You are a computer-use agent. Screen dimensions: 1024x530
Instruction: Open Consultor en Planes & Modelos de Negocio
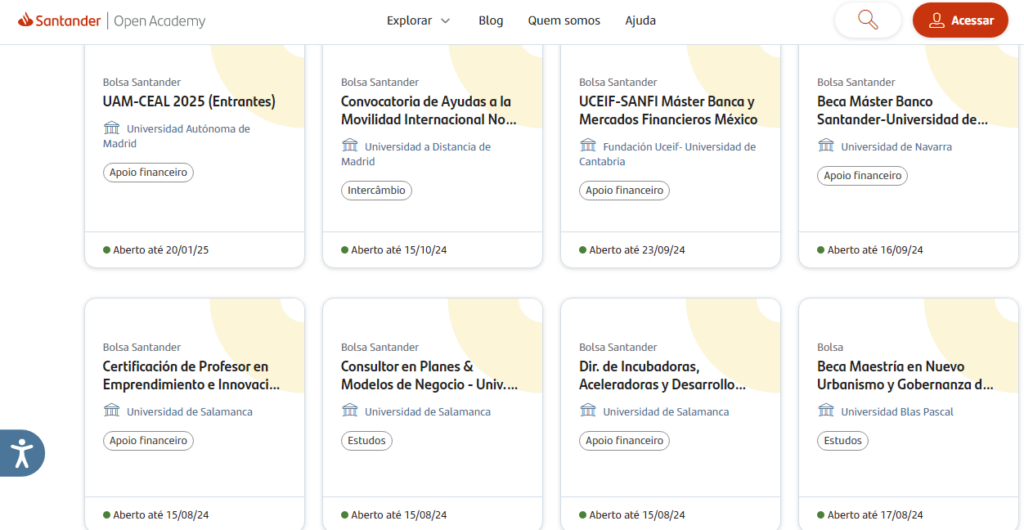click(x=430, y=376)
